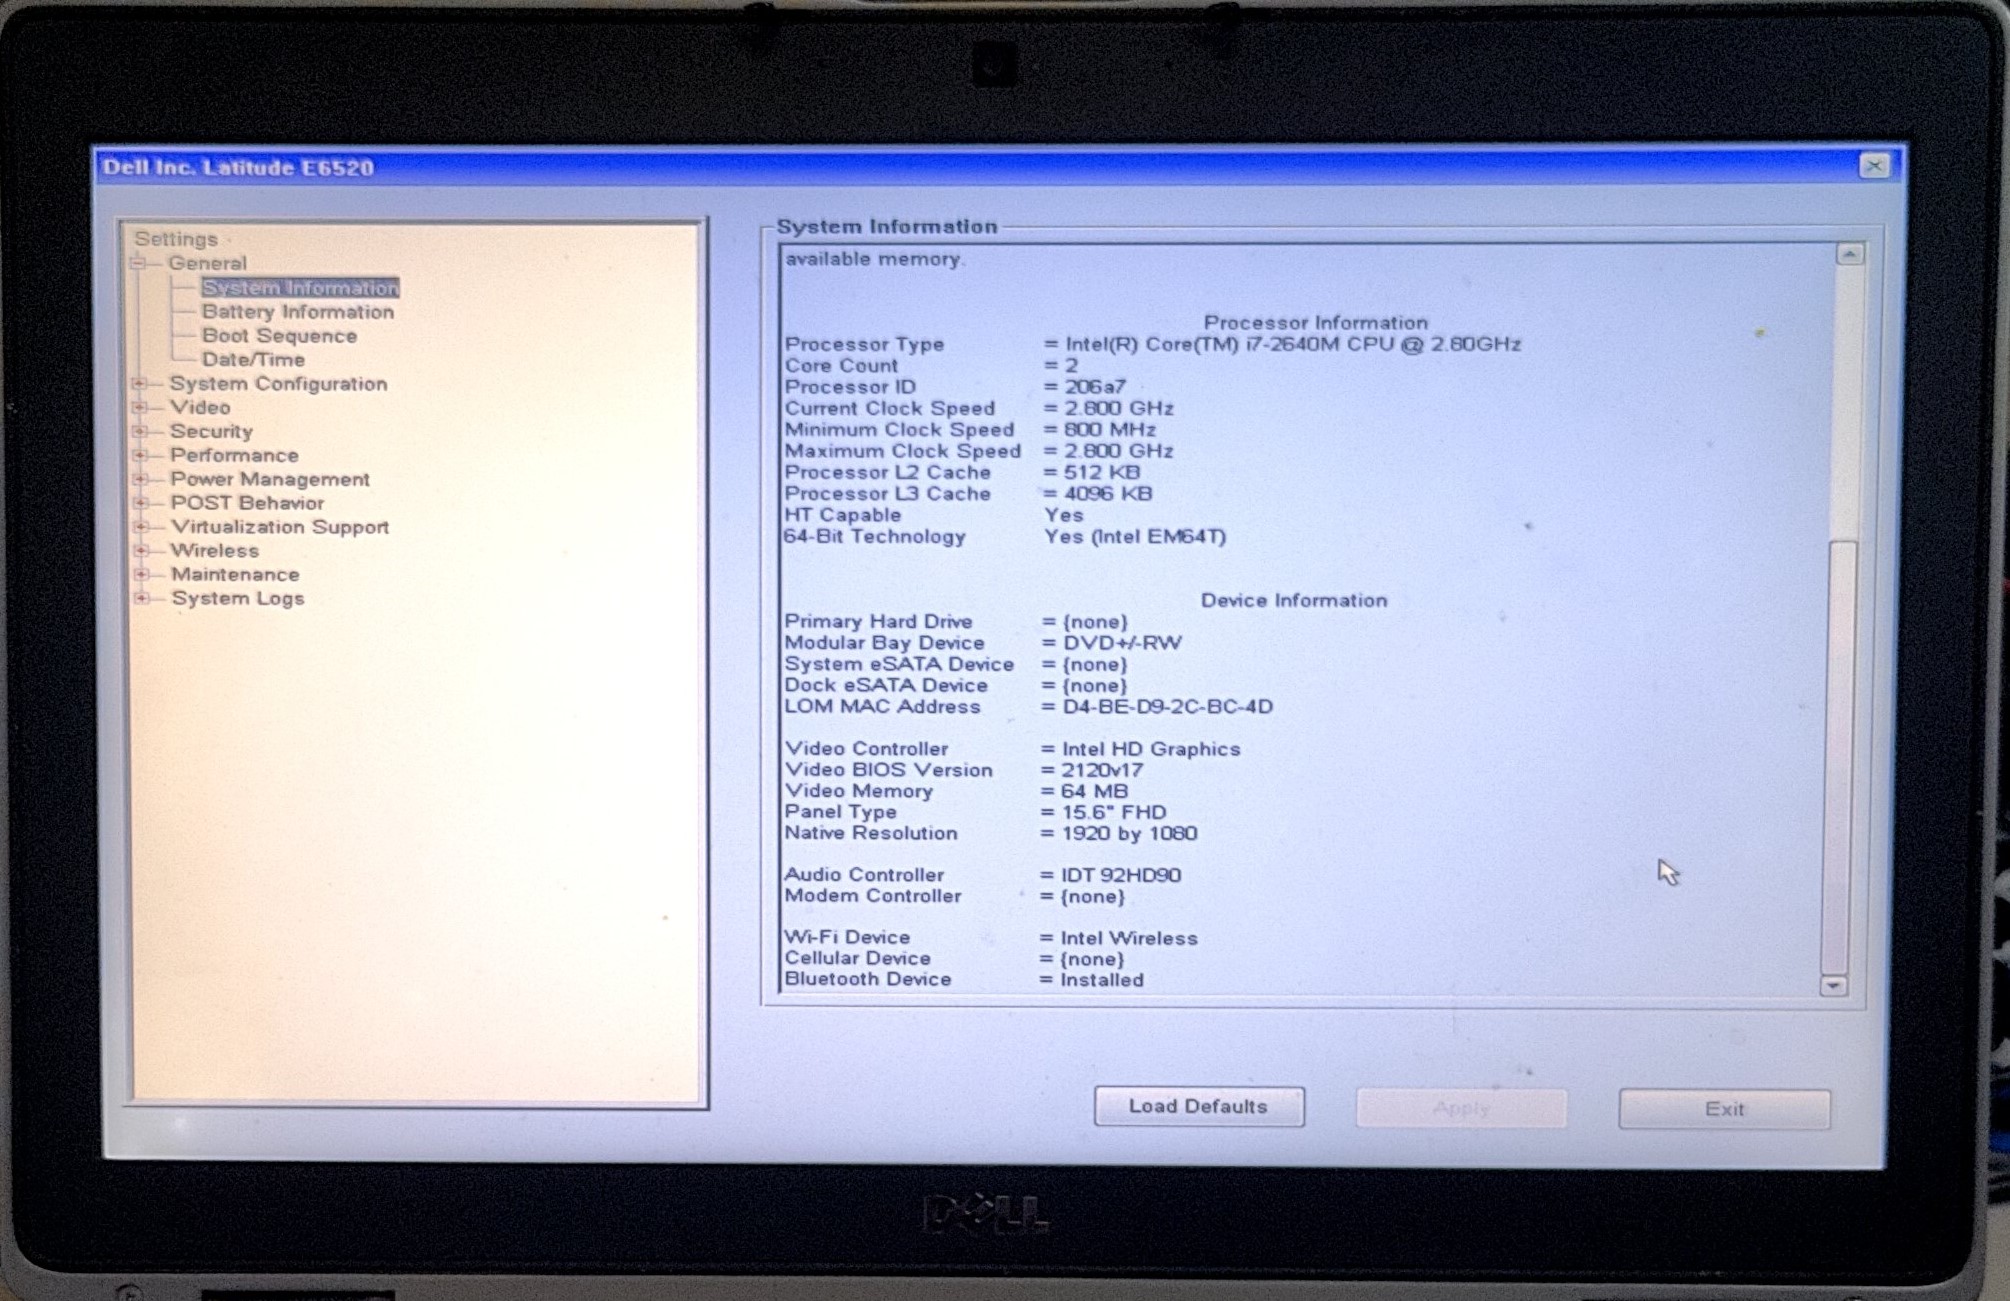Viewport: 2010px width, 1301px height.
Task: Select the General category label
Action: [207, 264]
